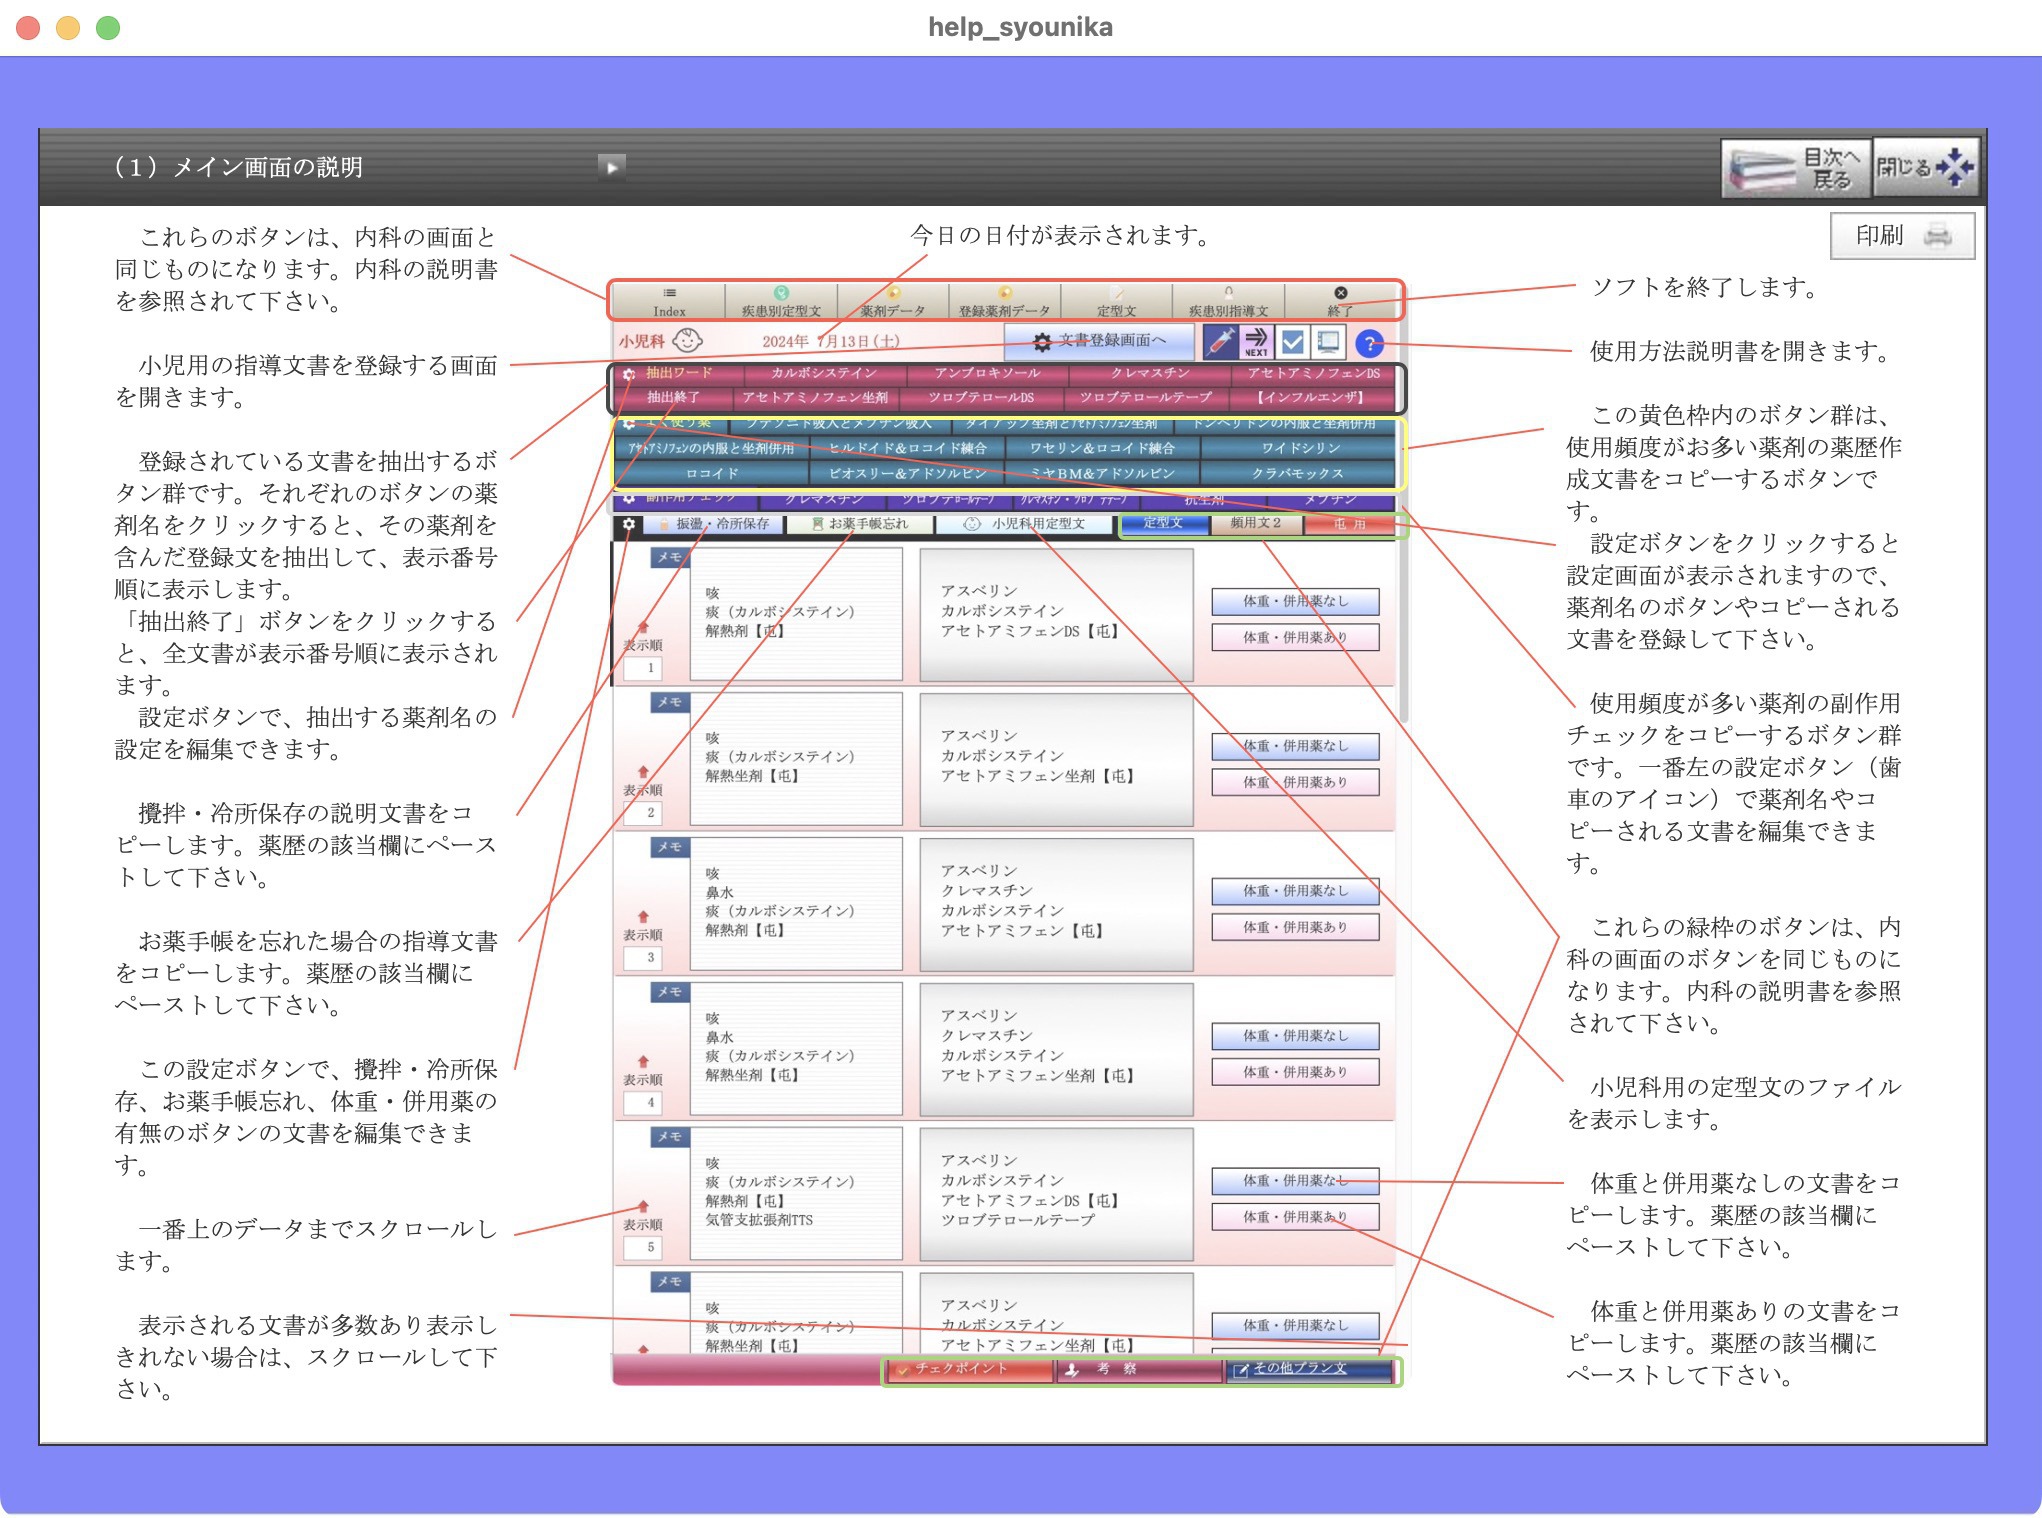Click the NEXT arrow icon
This screenshot has width=2042, height=1518.
coord(1256,342)
